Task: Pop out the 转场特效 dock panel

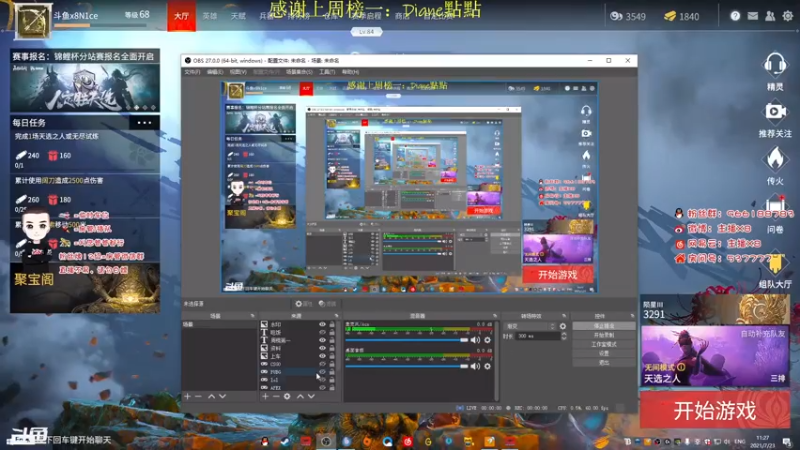Action: coord(564,316)
